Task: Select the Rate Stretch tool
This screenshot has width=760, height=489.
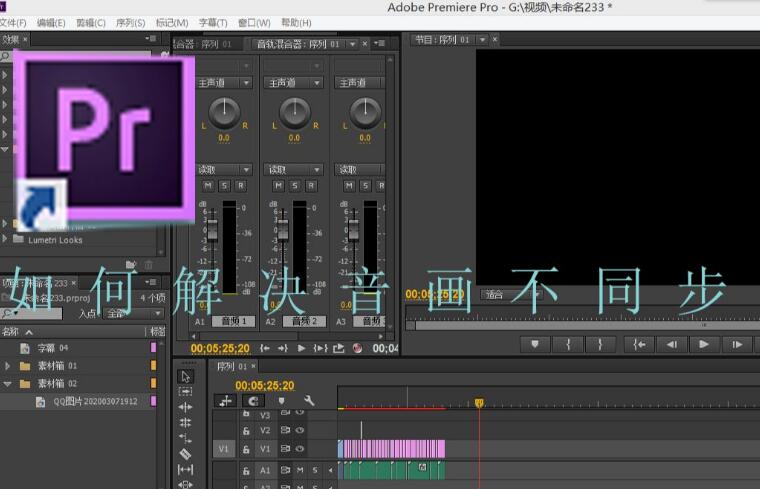Action: tap(186, 438)
